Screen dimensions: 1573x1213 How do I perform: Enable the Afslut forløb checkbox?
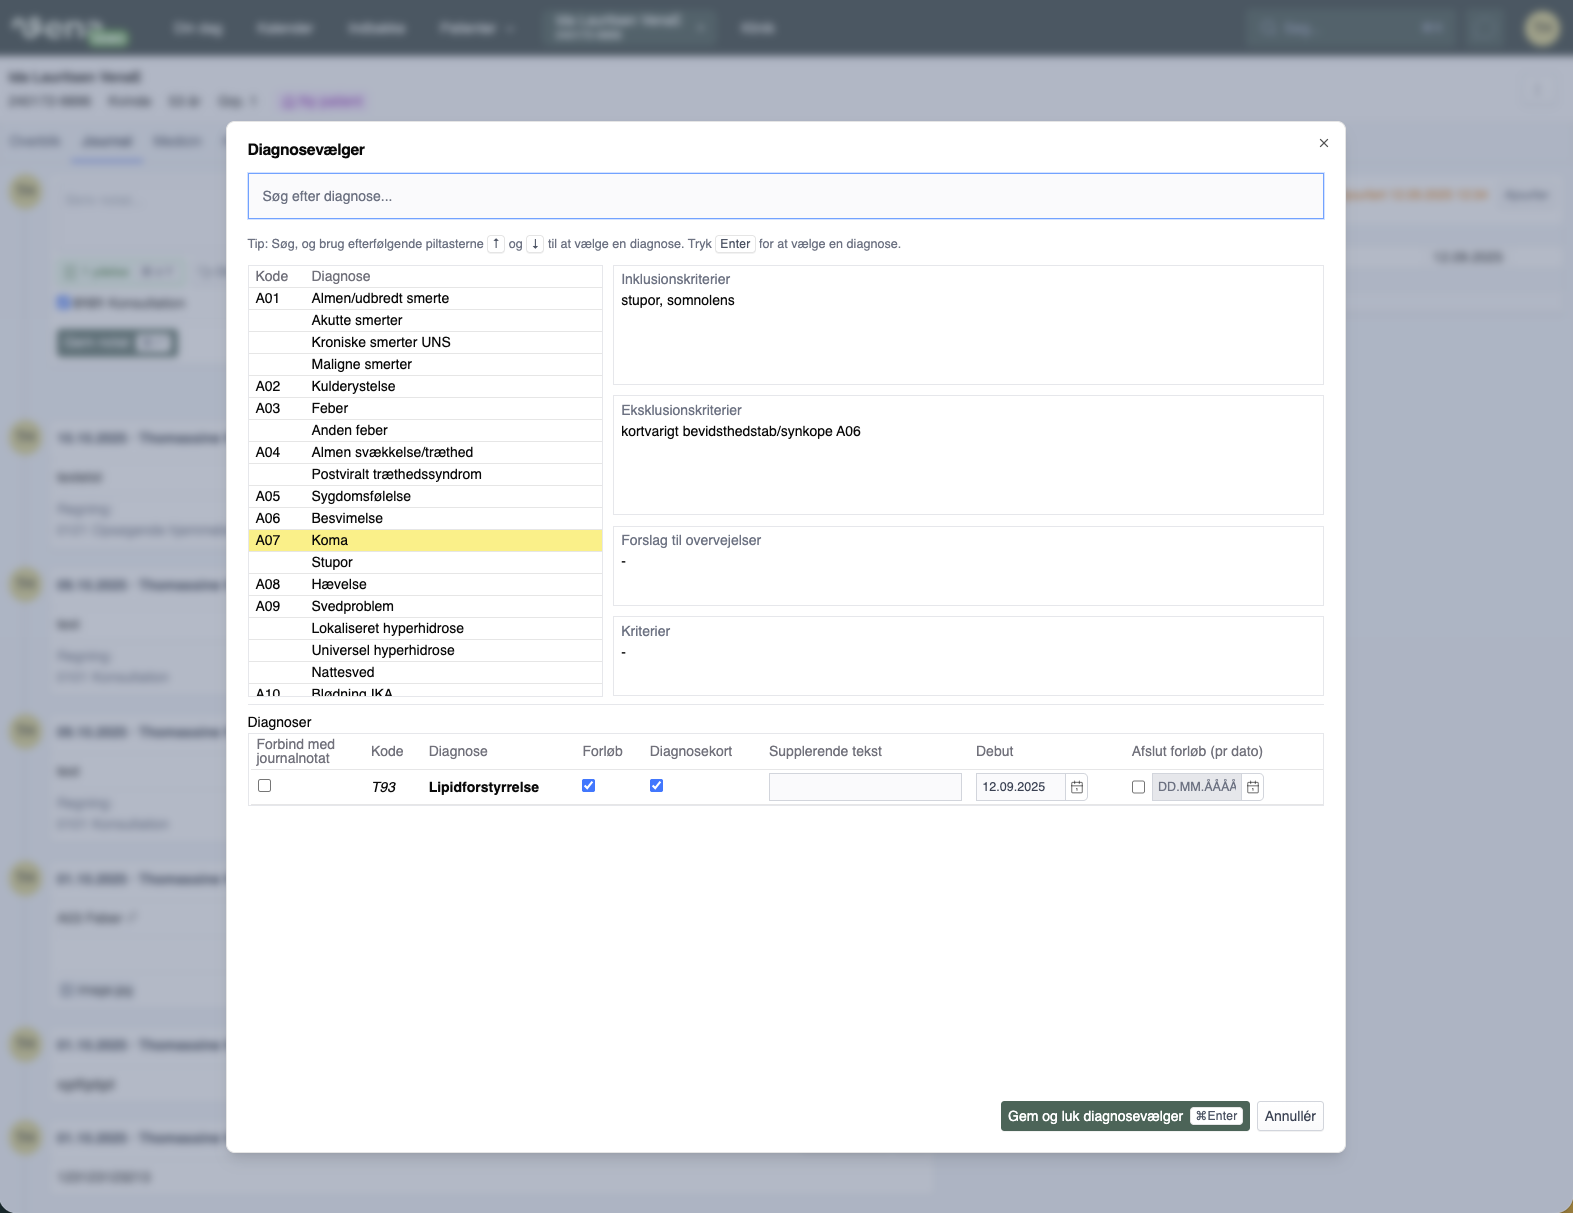[x=1138, y=787]
